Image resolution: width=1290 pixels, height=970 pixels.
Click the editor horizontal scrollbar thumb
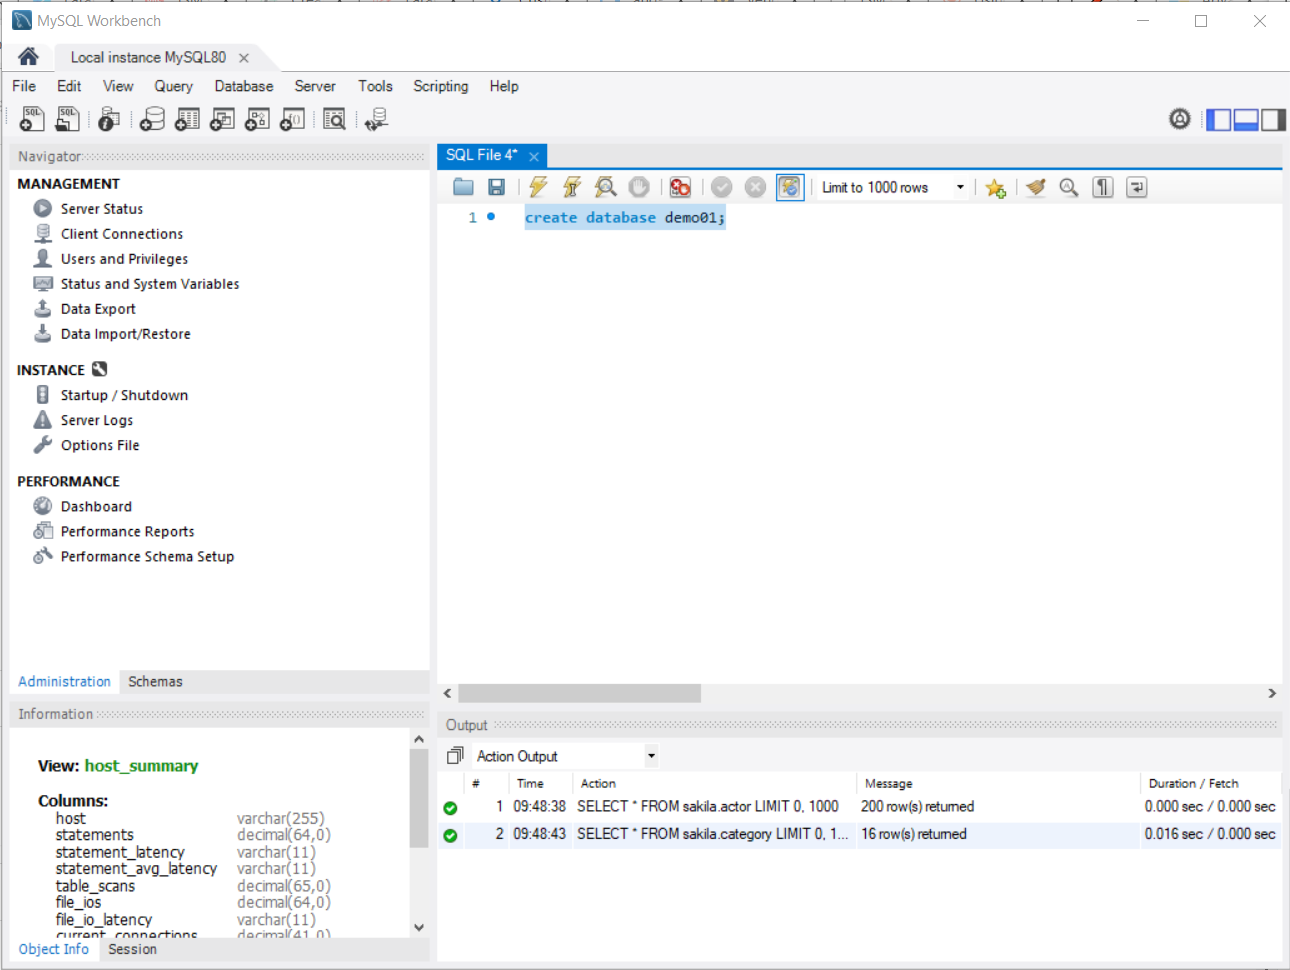tap(580, 693)
